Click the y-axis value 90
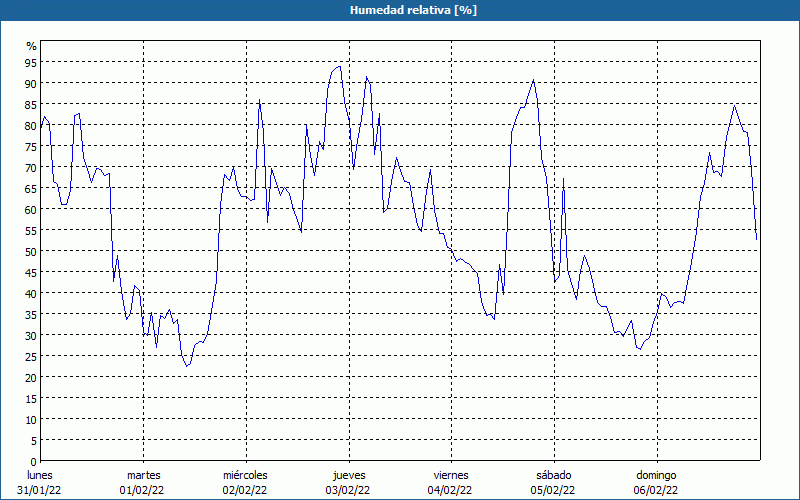Viewport: 800px width, 500px height. [x=31, y=83]
